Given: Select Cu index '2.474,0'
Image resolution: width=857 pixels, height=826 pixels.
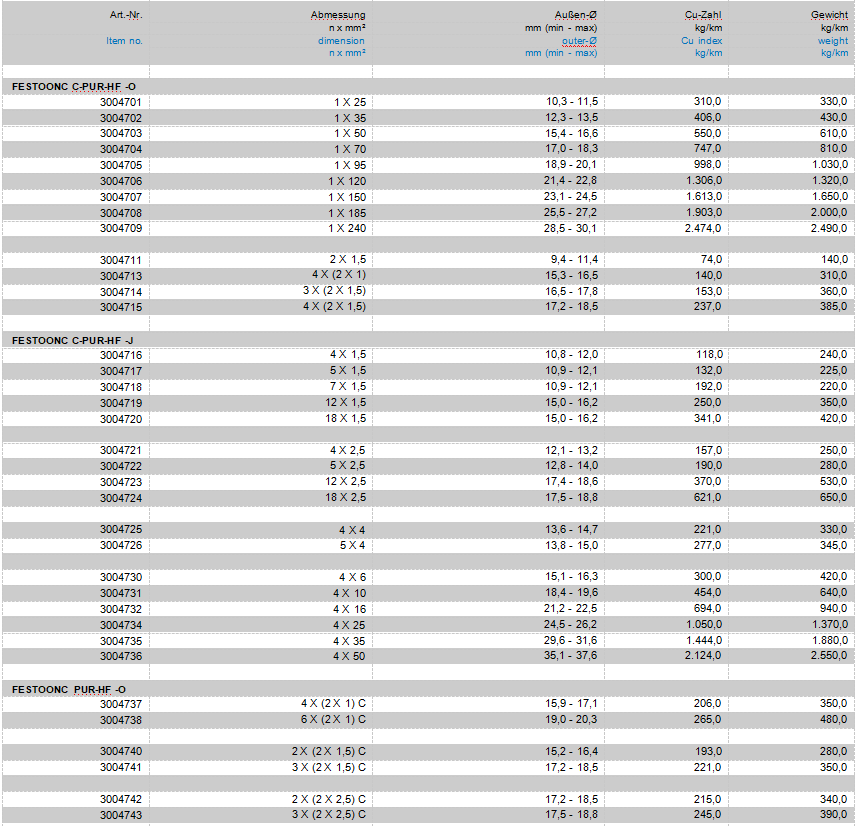Looking at the screenshot, I should [x=703, y=228].
